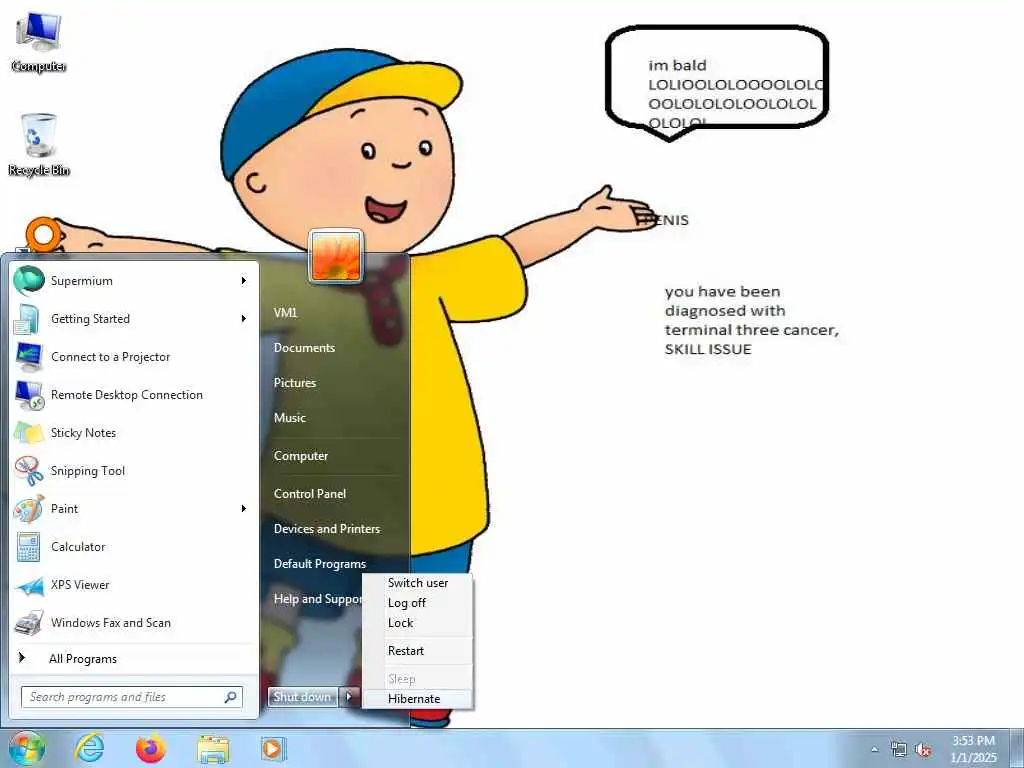Open Computer link in Start menu
This screenshot has height=768, width=1024.
pyautogui.click(x=300, y=456)
